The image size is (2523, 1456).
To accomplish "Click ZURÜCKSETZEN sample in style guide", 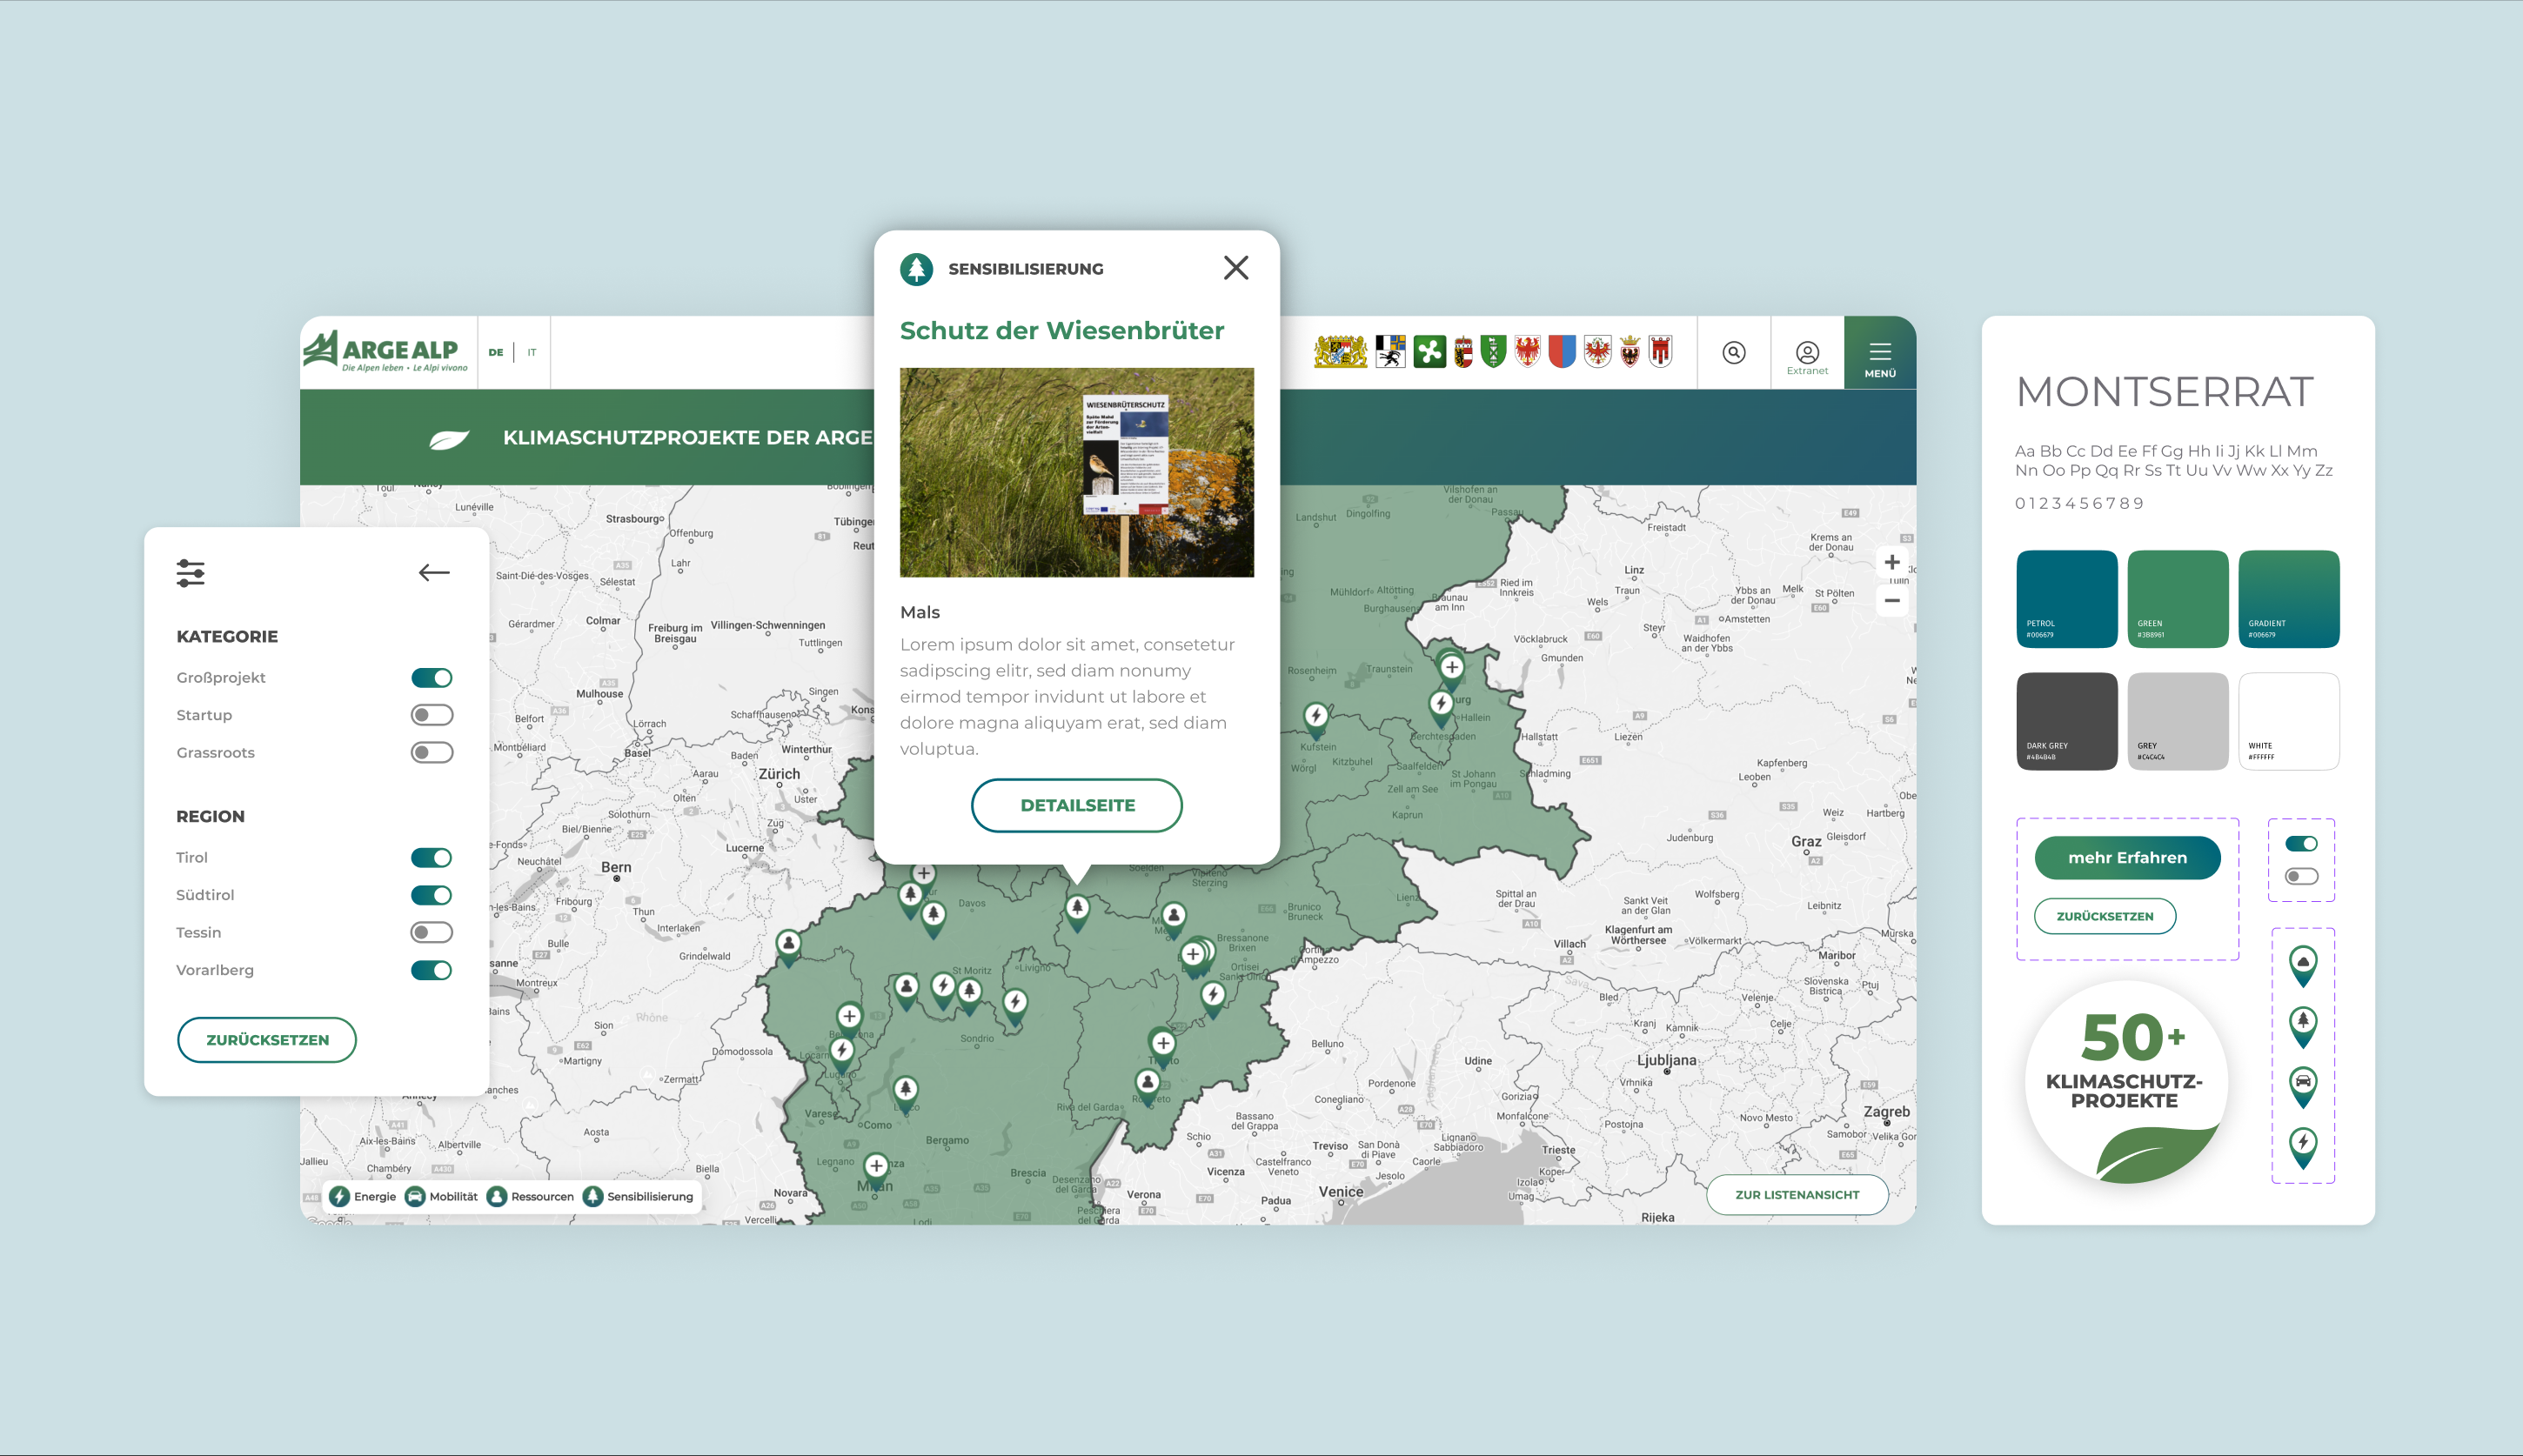I will click(2105, 916).
